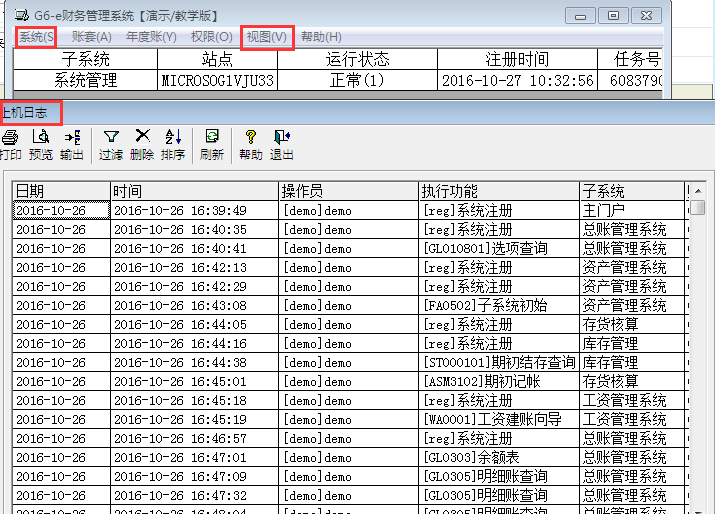Click station cell MICROSOG1VJU33
This screenshot has width=715, height=514.
coord(218,81)
